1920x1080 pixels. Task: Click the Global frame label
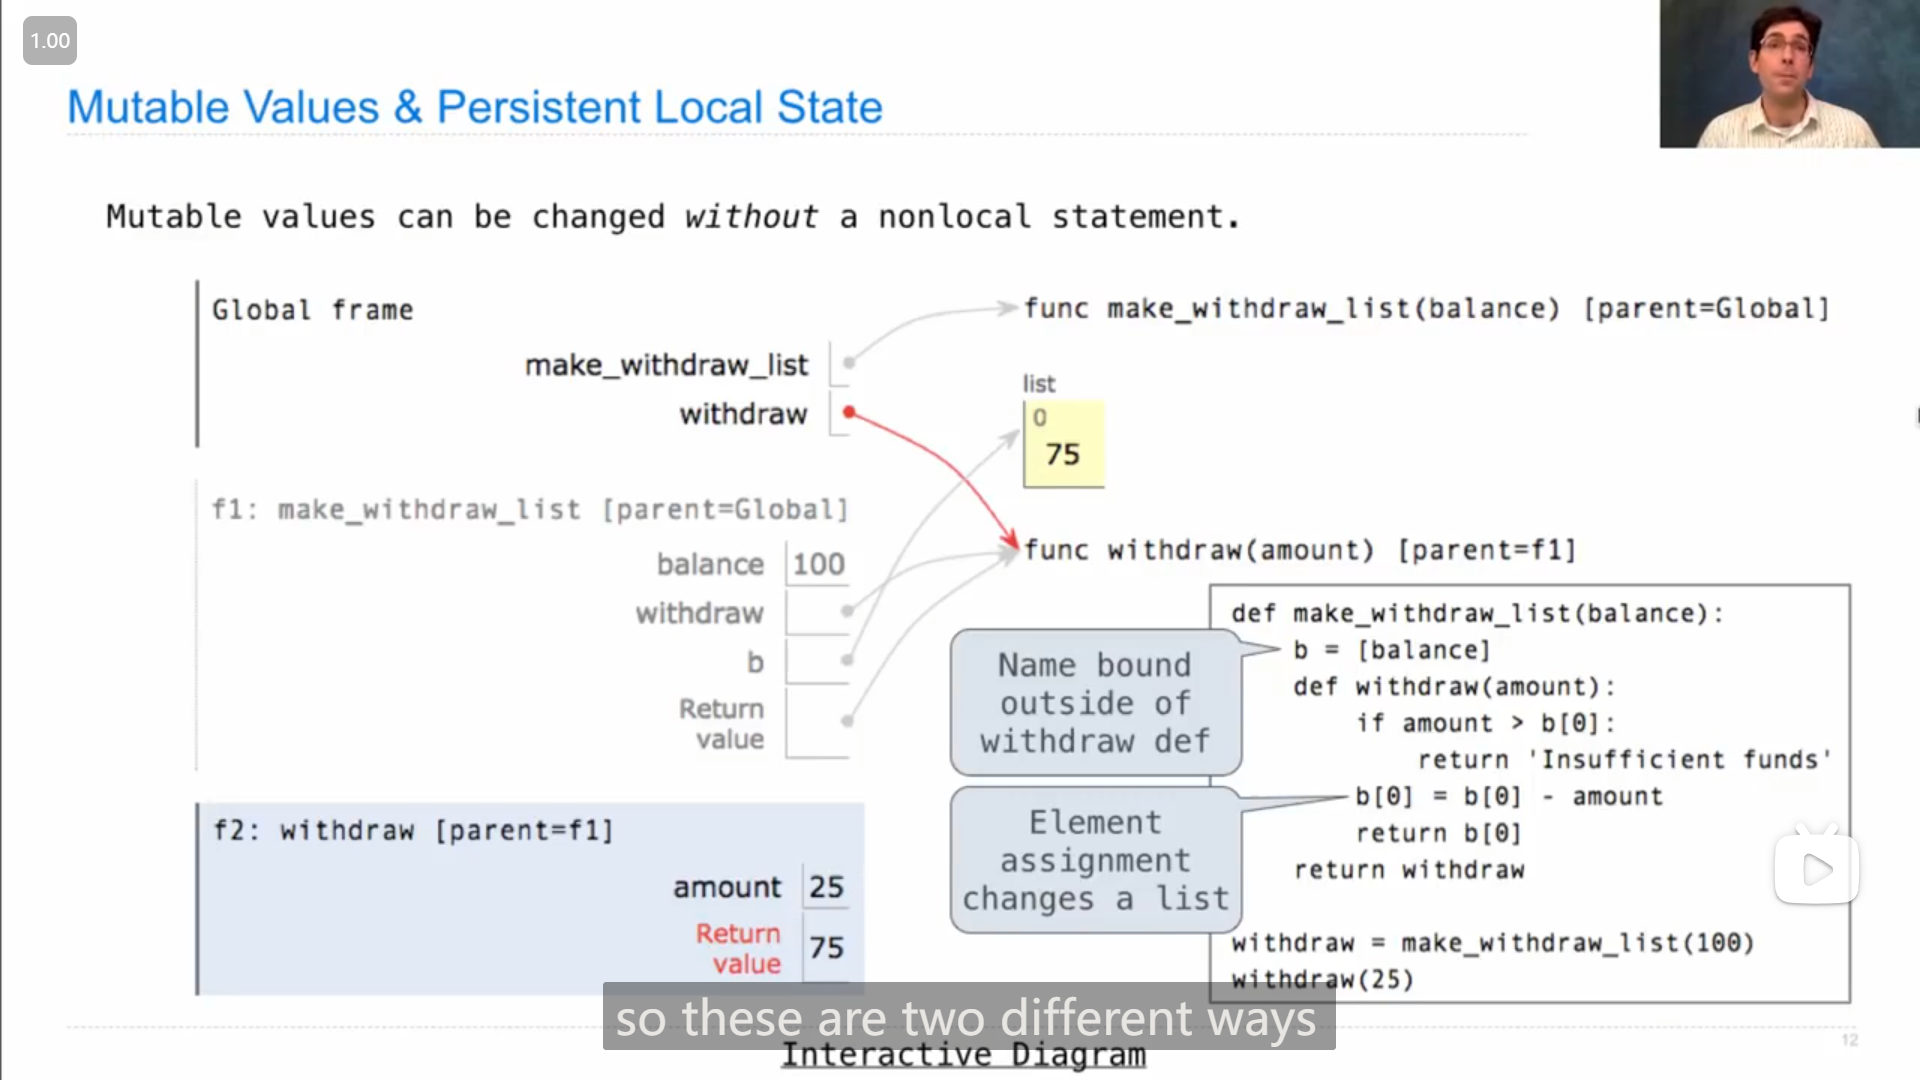tap(313, 309)
